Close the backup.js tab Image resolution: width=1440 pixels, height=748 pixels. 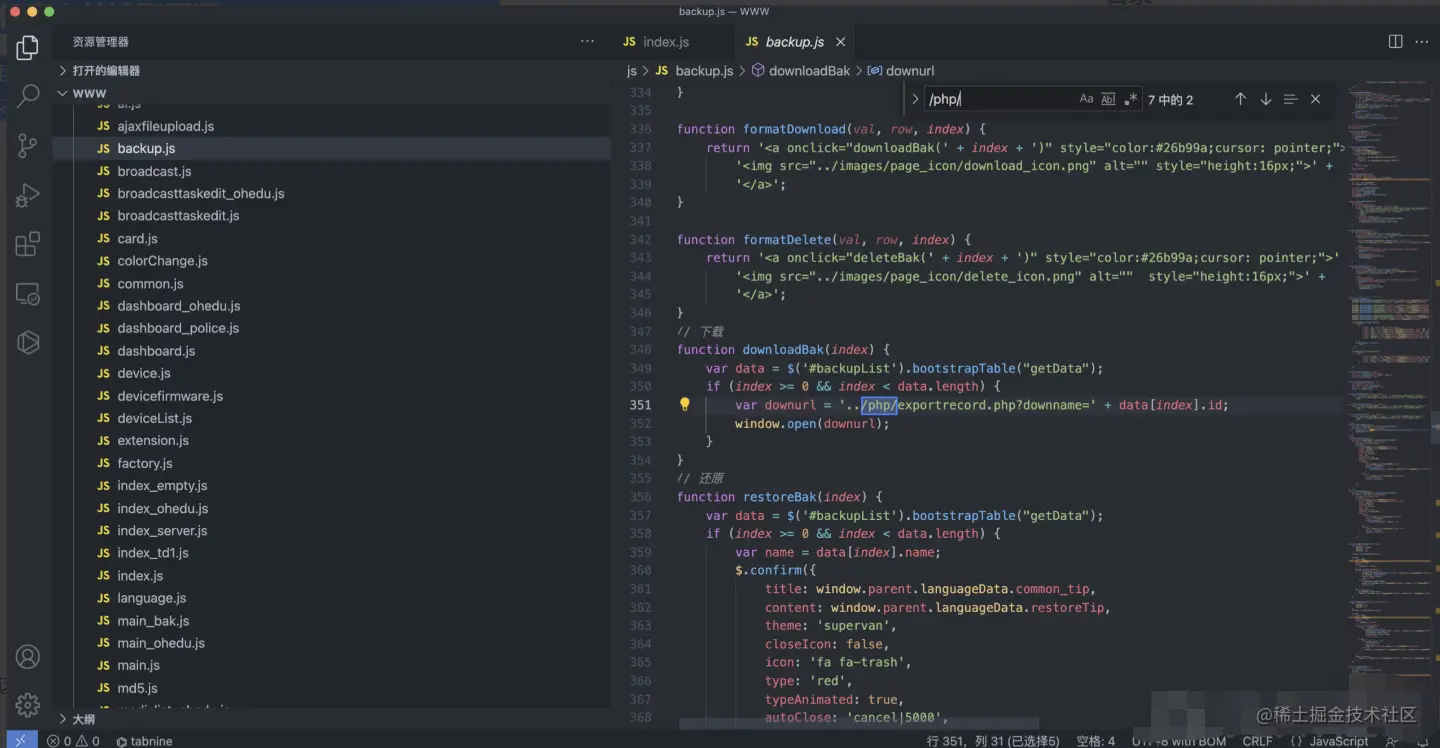tap(841, 42)
